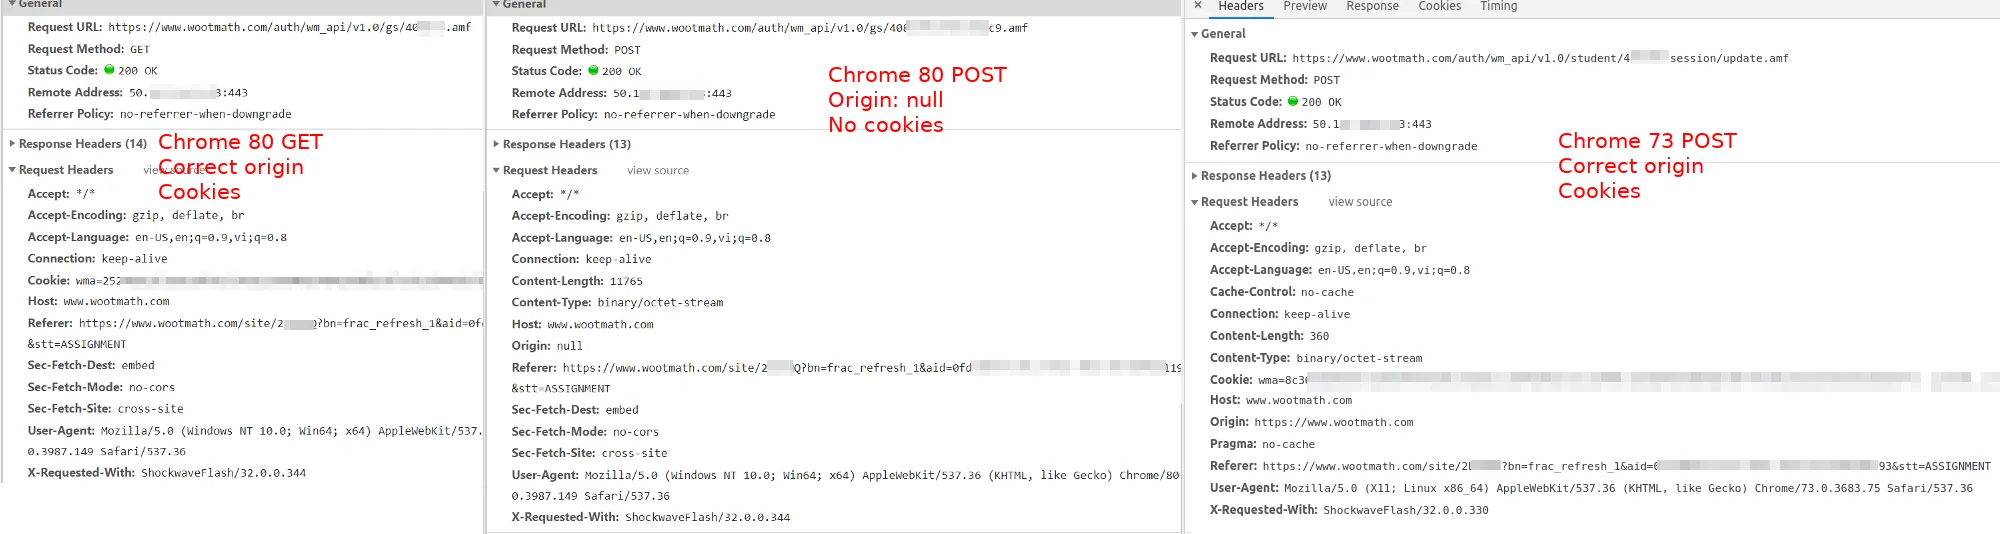This screenshot has height=534, width=2000.
Task: Select the session/update.amf Request URL
Action: point(1499,58)
